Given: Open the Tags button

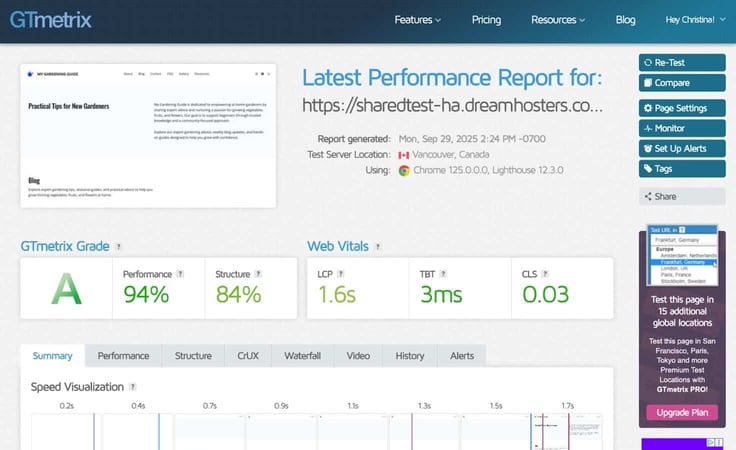Looking at the screenshot, I should [682, 168].
